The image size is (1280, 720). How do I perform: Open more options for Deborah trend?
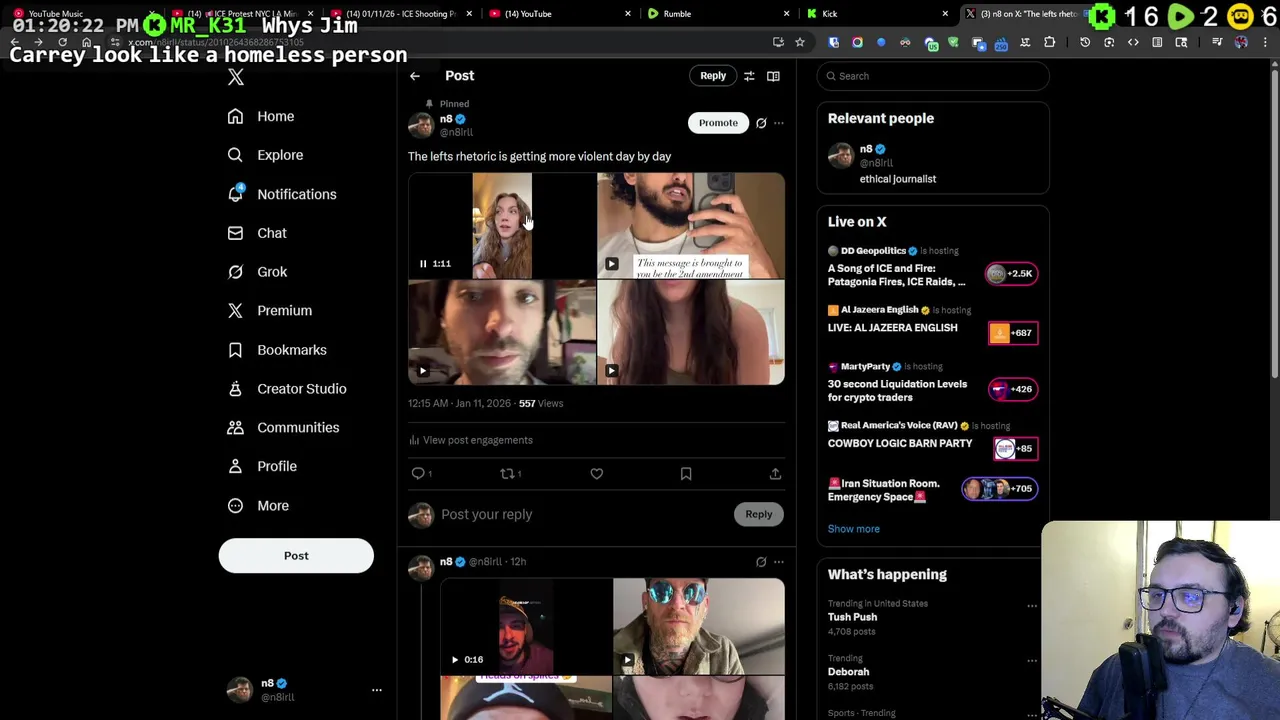coord(1032,661)
